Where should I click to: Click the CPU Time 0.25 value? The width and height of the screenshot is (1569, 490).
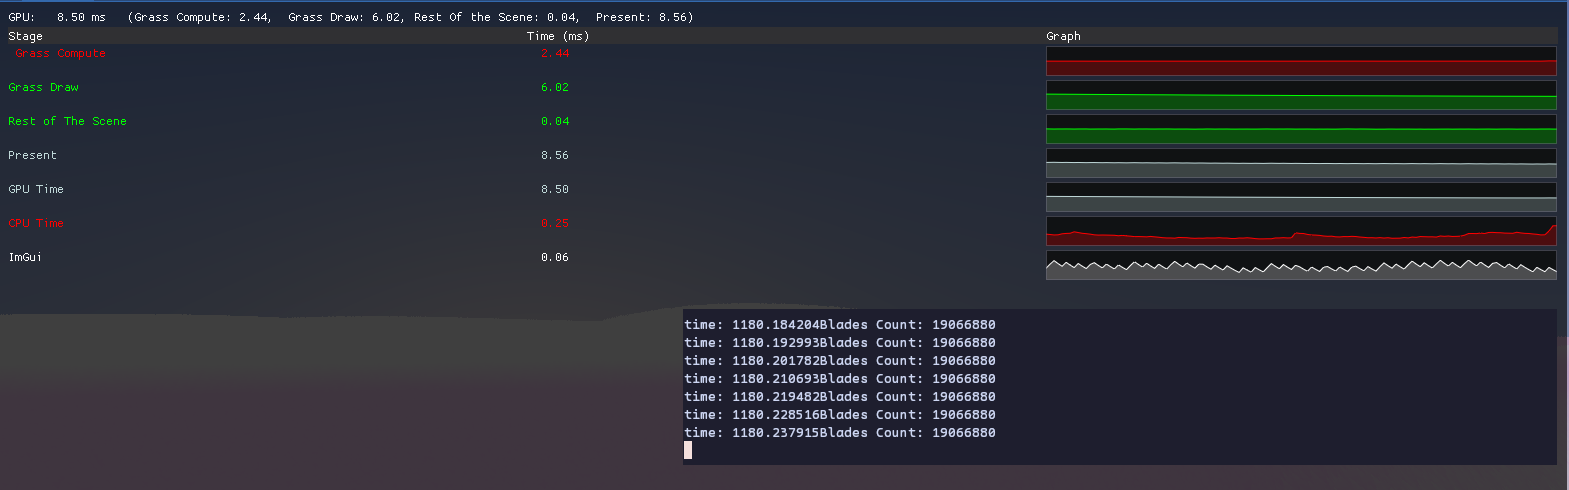(x=555, y=224)
